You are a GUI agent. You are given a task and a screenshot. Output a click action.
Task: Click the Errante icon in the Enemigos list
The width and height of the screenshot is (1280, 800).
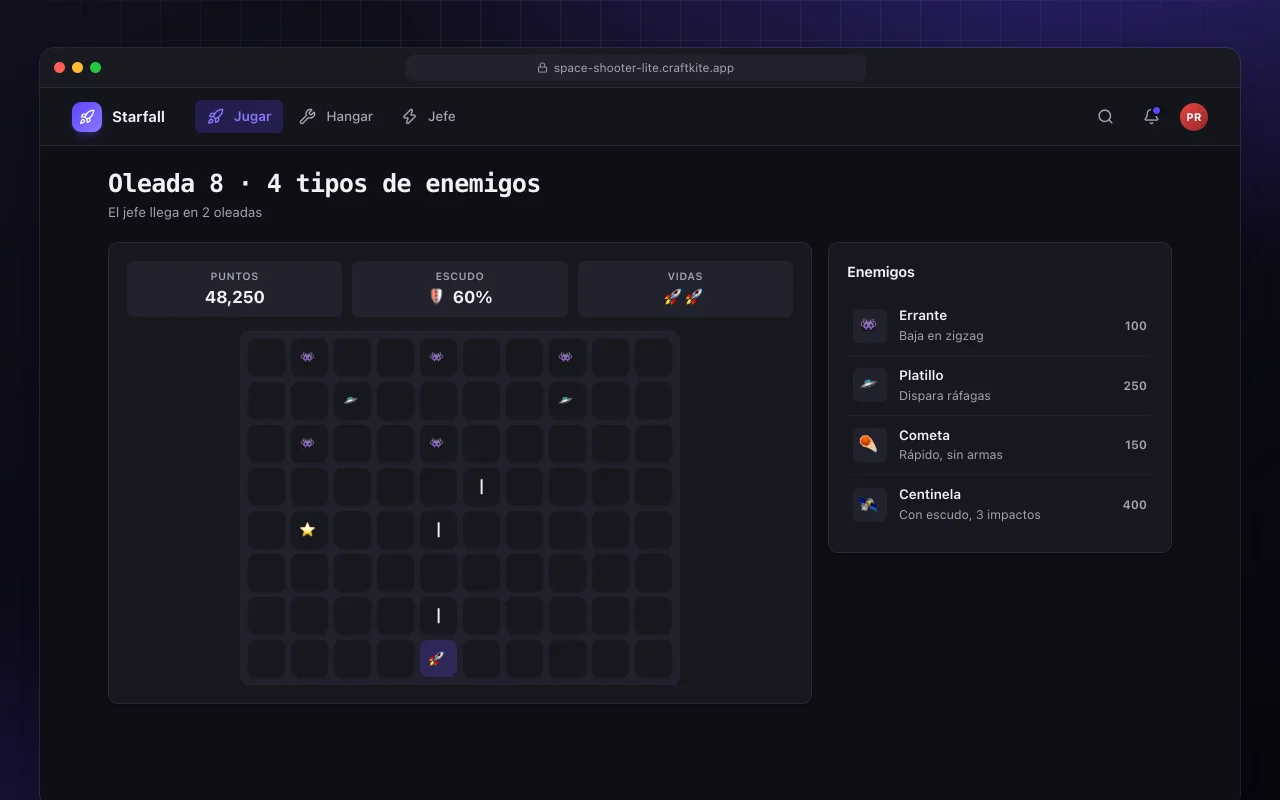click(869, 326)
